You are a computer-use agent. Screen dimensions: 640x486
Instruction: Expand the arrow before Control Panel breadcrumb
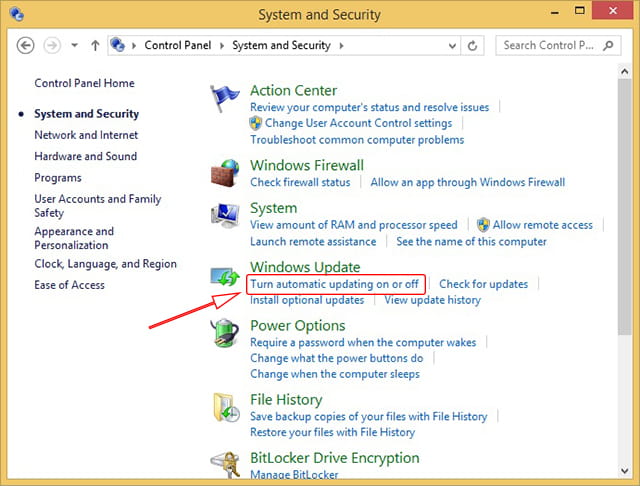(x=133, y=45)
